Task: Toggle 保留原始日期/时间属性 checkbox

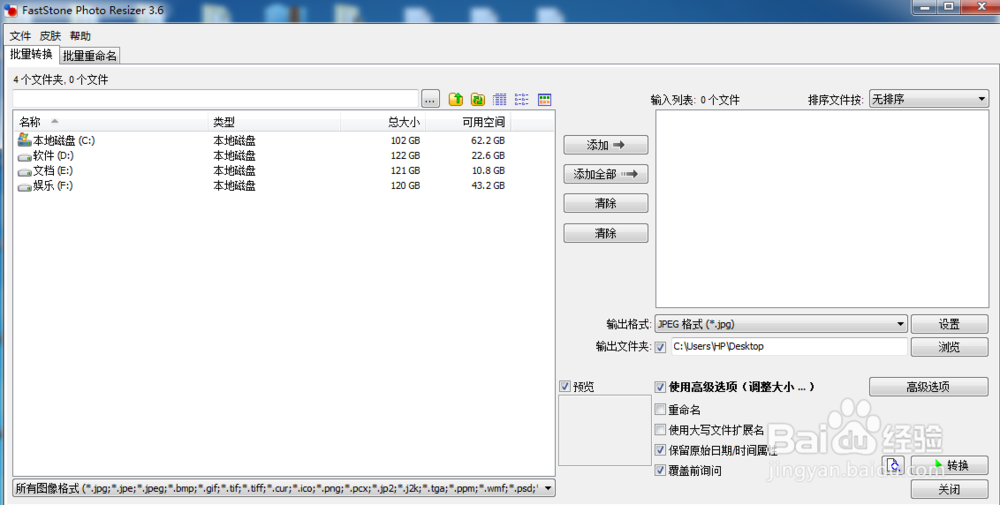Action: click(661, 450)
